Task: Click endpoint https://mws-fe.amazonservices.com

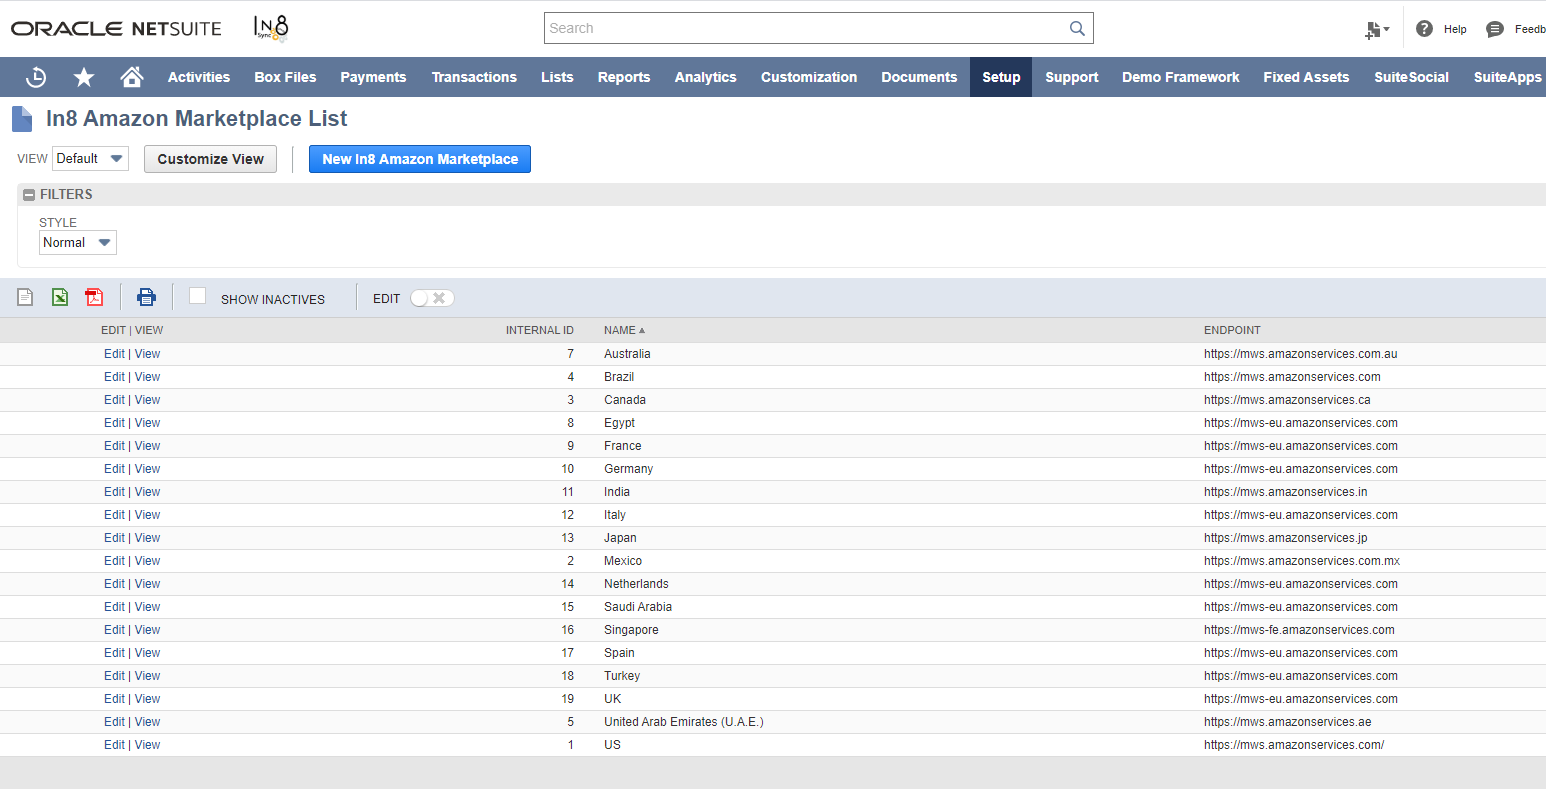Action: click(1299, 630)
